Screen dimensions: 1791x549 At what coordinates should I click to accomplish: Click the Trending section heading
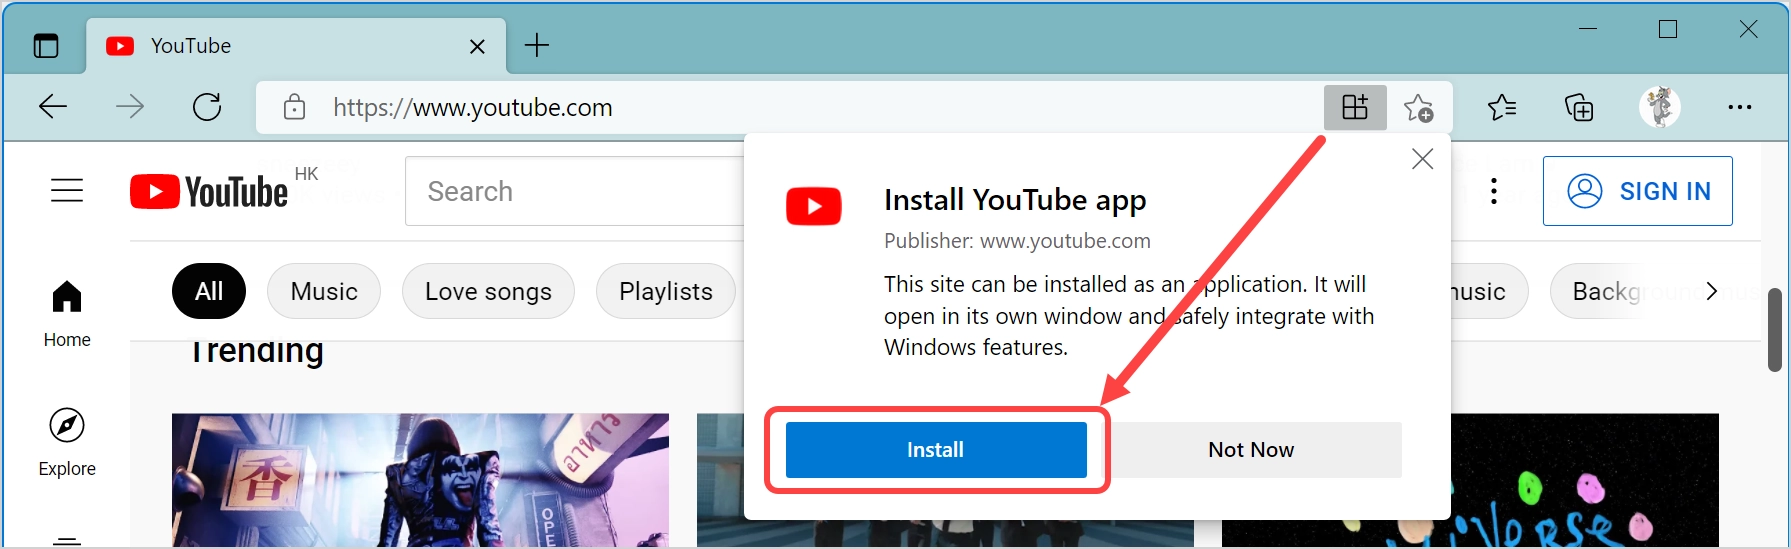[257, 351]
